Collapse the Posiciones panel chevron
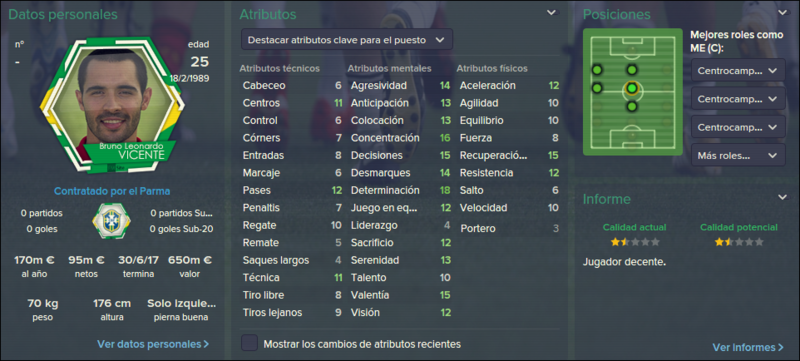 coord(782,13)
